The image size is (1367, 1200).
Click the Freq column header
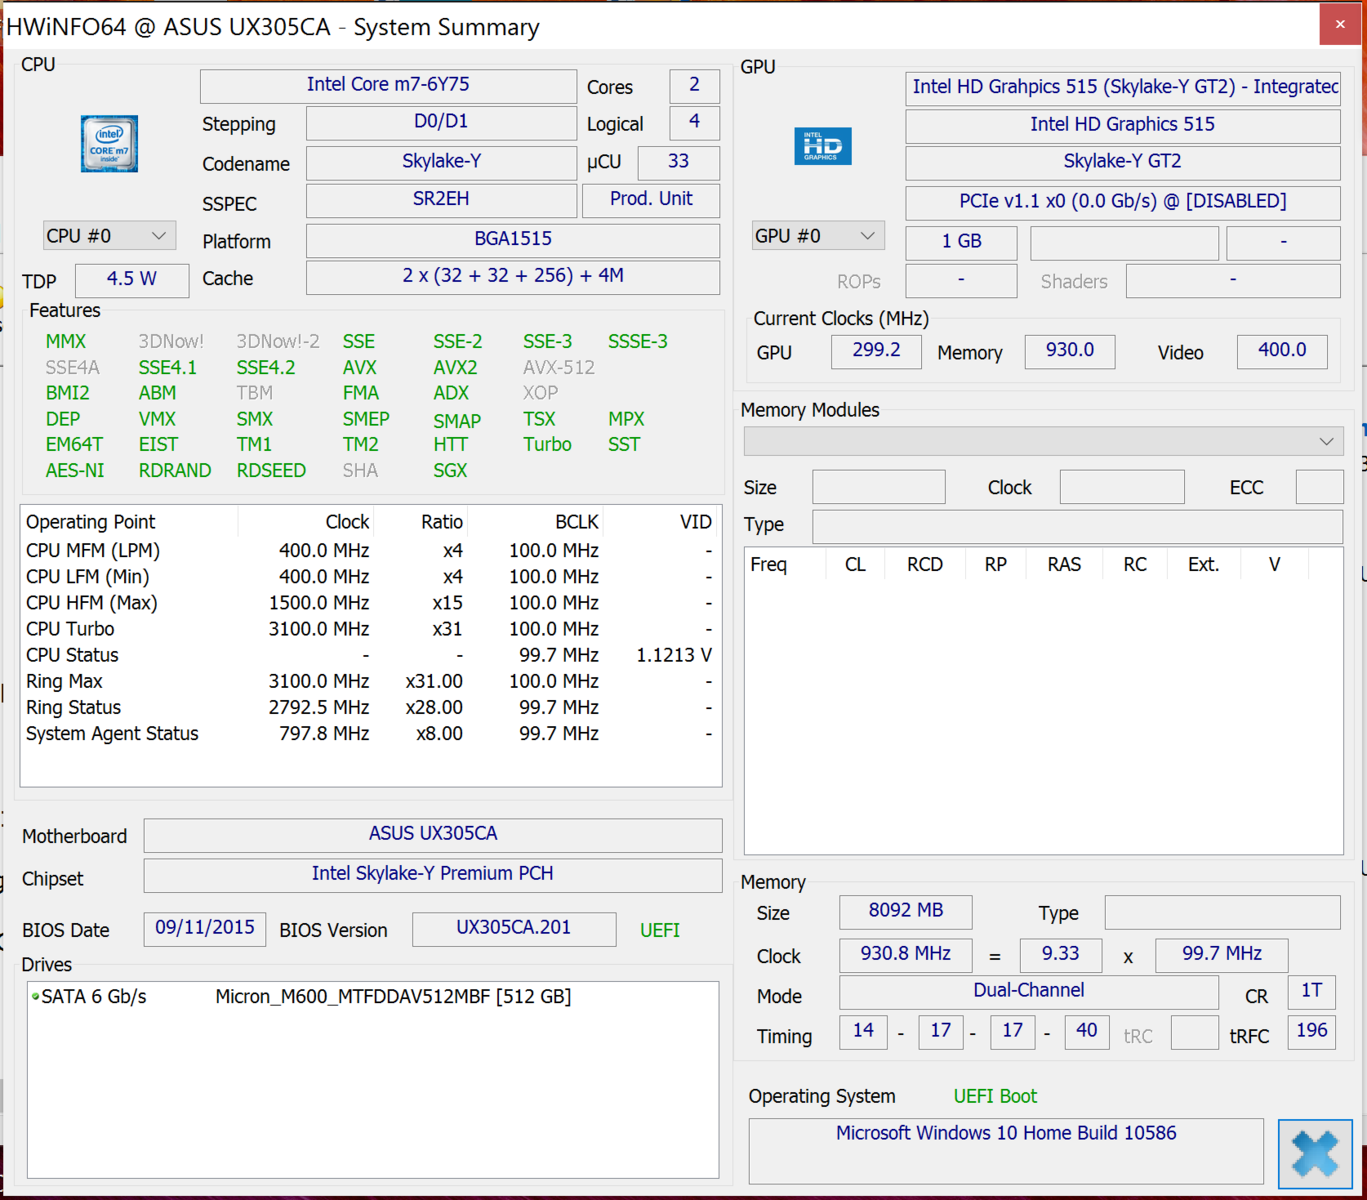tap(769, 565)
